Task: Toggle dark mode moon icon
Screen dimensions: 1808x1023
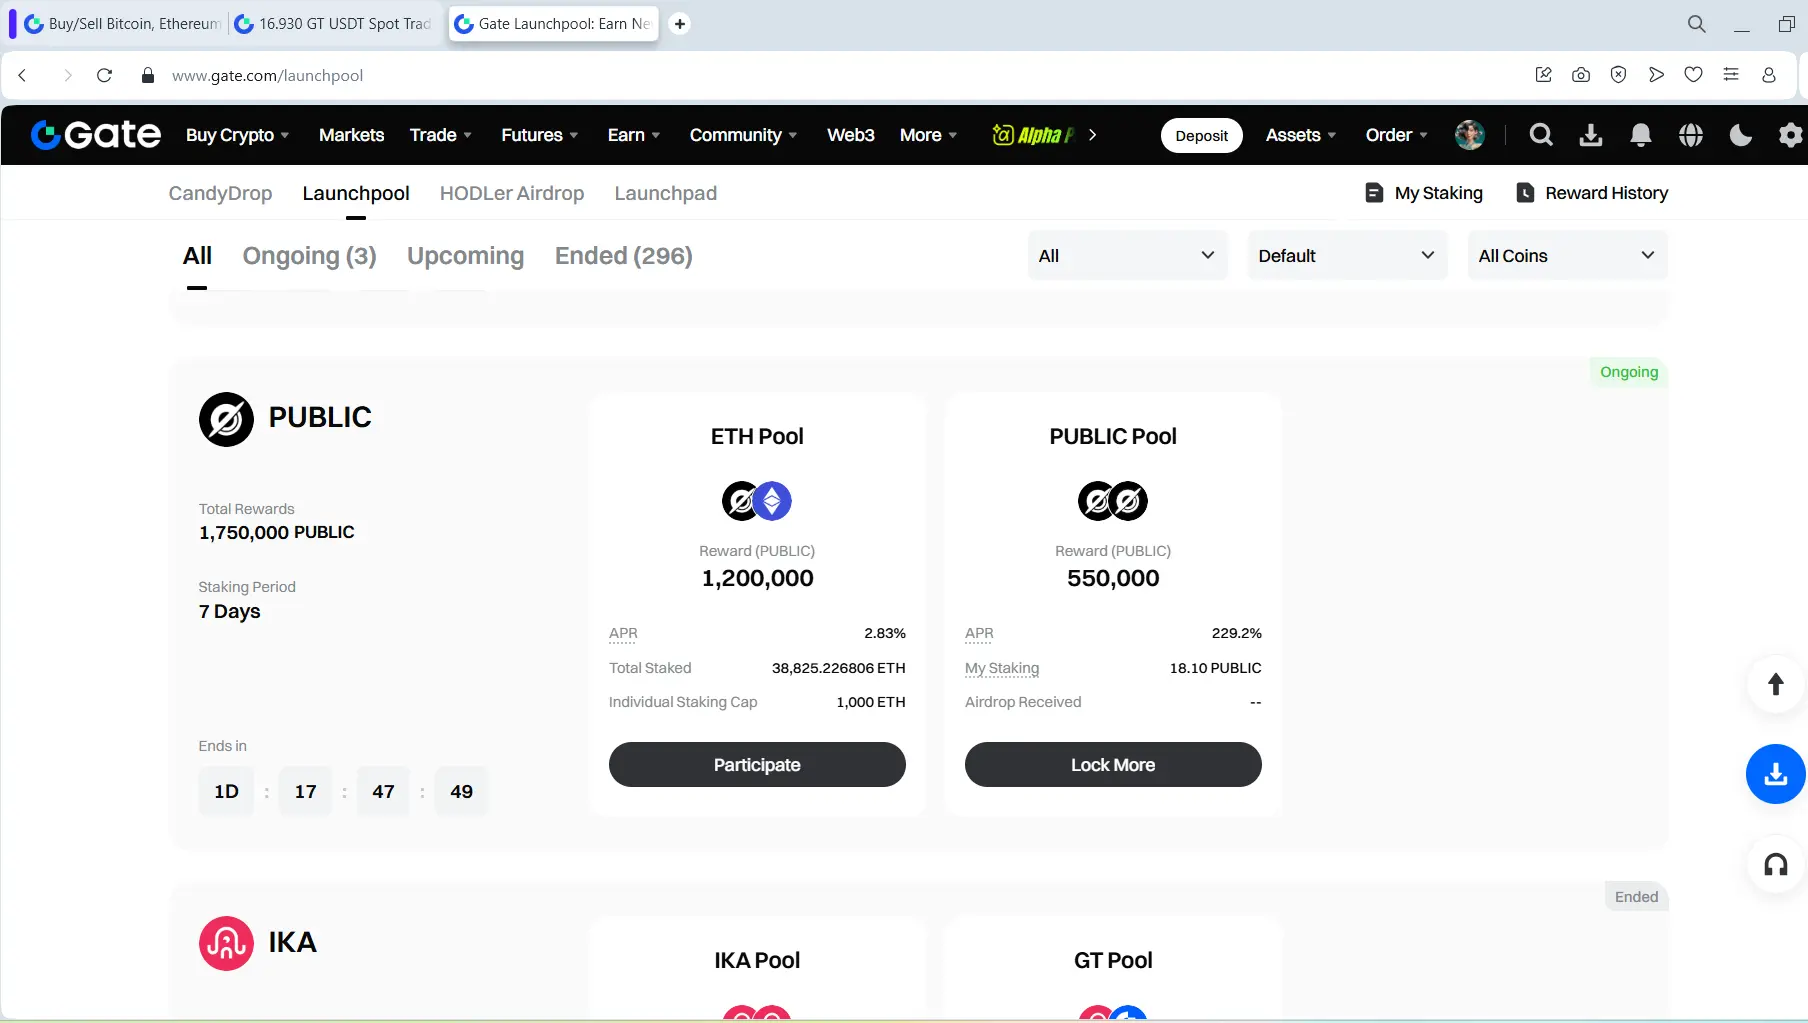Action: pyautogui.click(x=1741, y=135)
